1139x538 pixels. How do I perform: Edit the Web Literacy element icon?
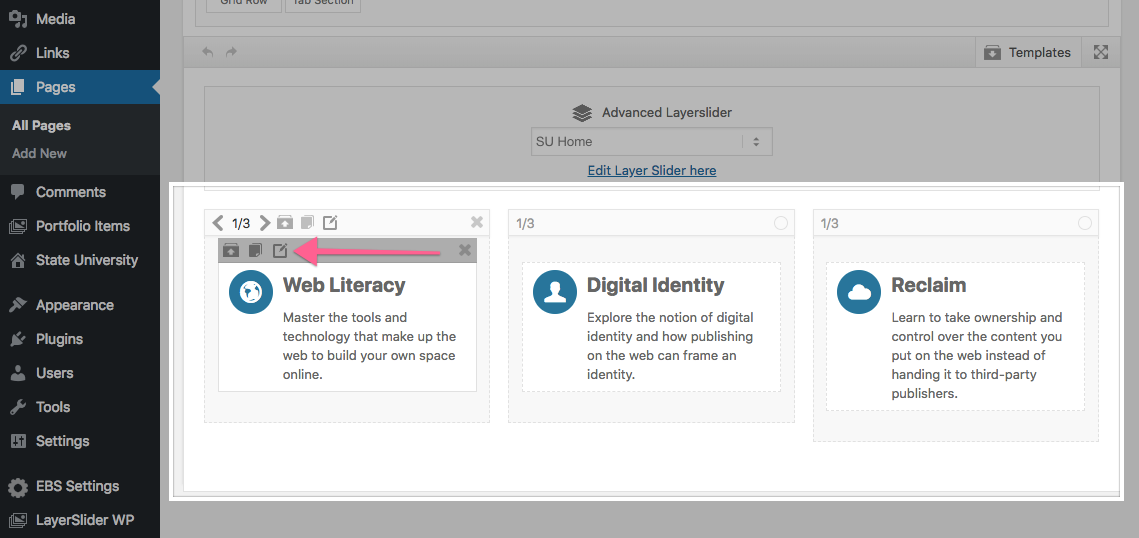[x=280, y=250]
